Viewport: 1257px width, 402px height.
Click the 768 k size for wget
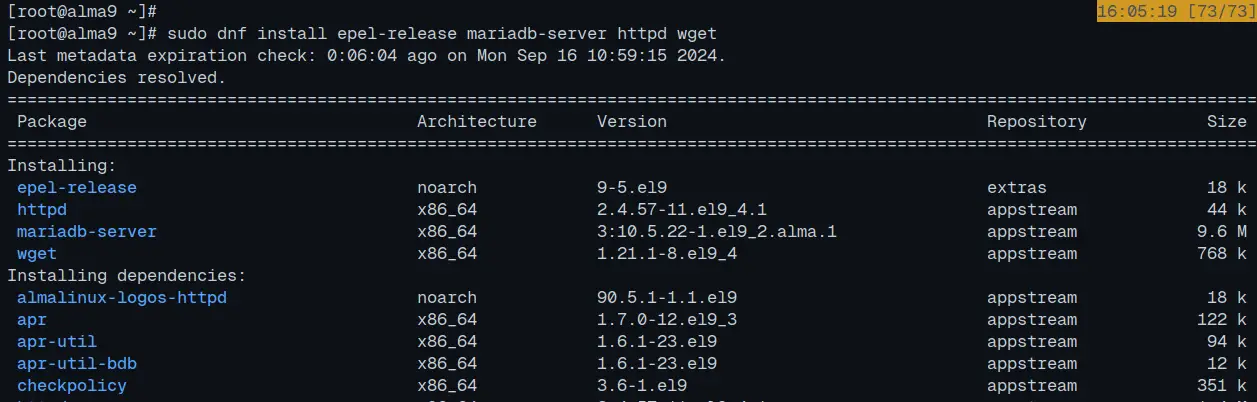click(1221, 254)
